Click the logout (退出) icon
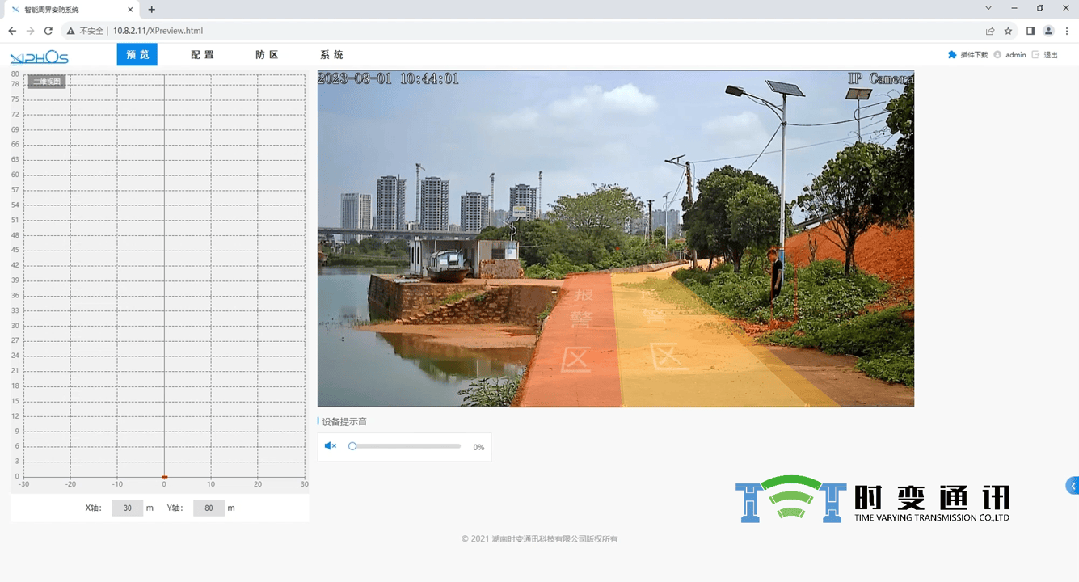This screenshot has height=582, width=1079. [1036, 55]
